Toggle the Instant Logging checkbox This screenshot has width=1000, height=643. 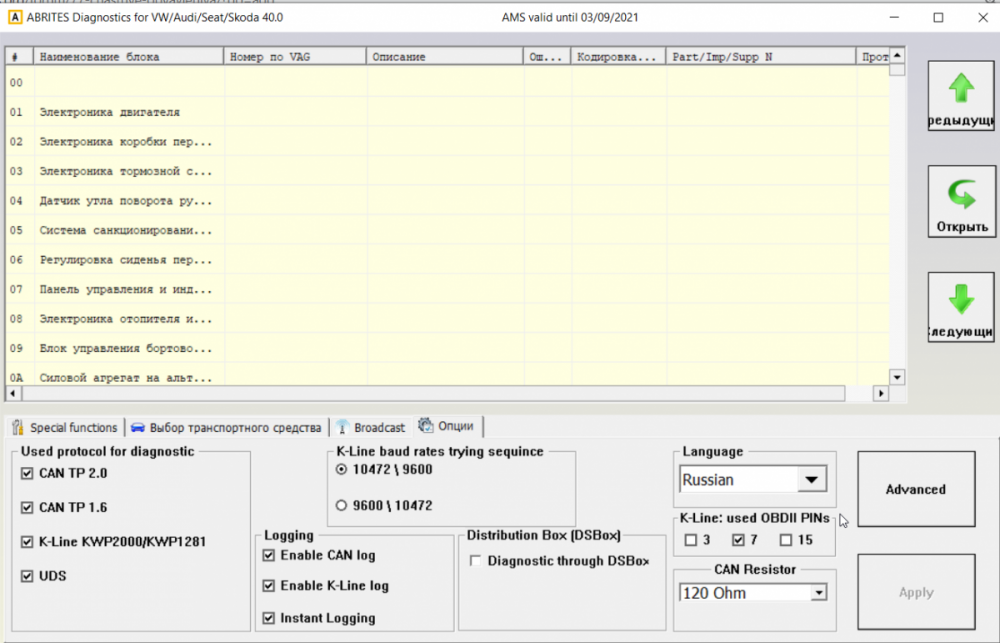pyautogui.click(x=268, y=618)
